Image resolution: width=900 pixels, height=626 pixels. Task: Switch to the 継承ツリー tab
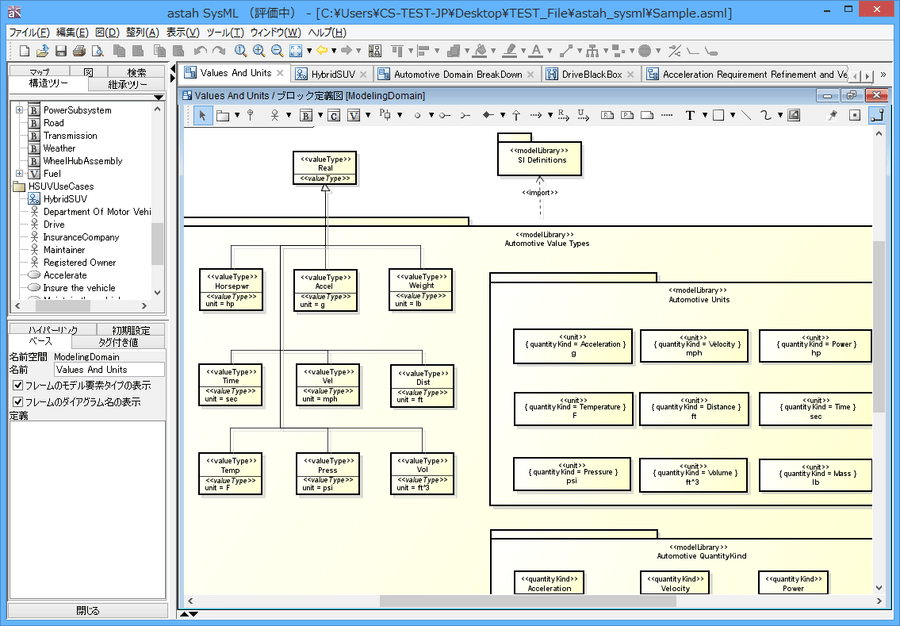tap(127, 84)
